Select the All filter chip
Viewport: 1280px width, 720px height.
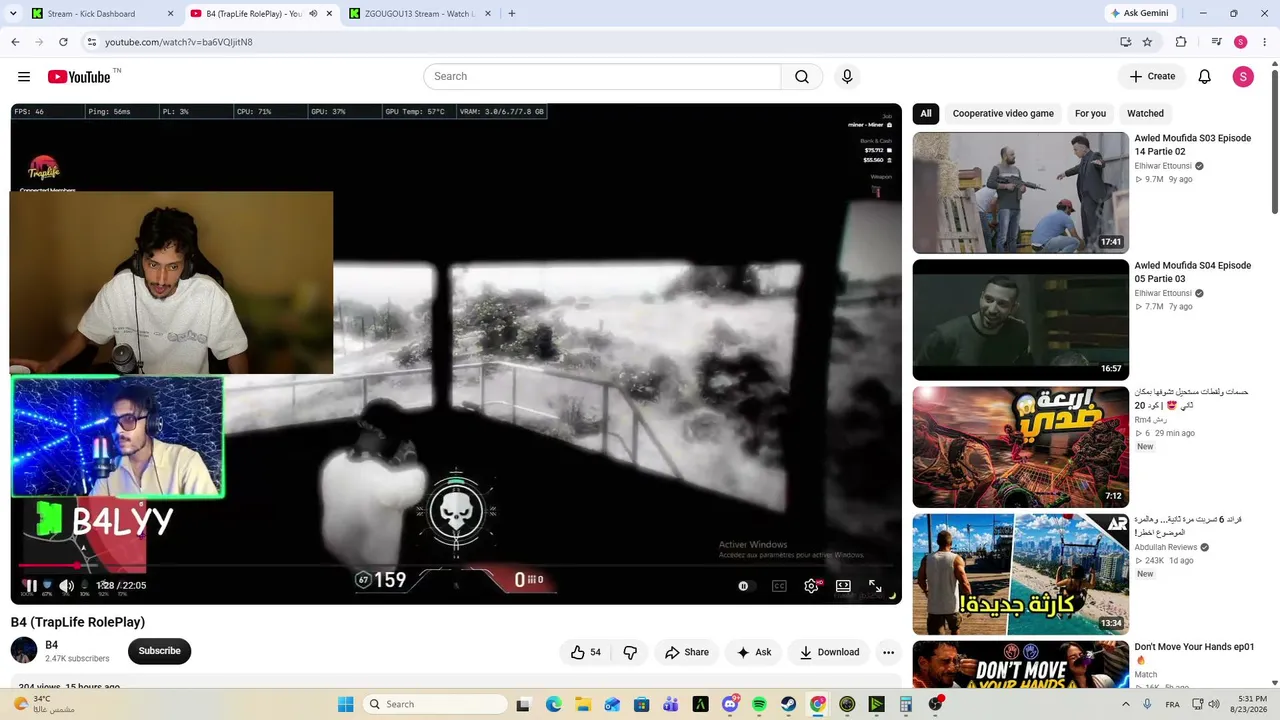click(x=926, y=114)
